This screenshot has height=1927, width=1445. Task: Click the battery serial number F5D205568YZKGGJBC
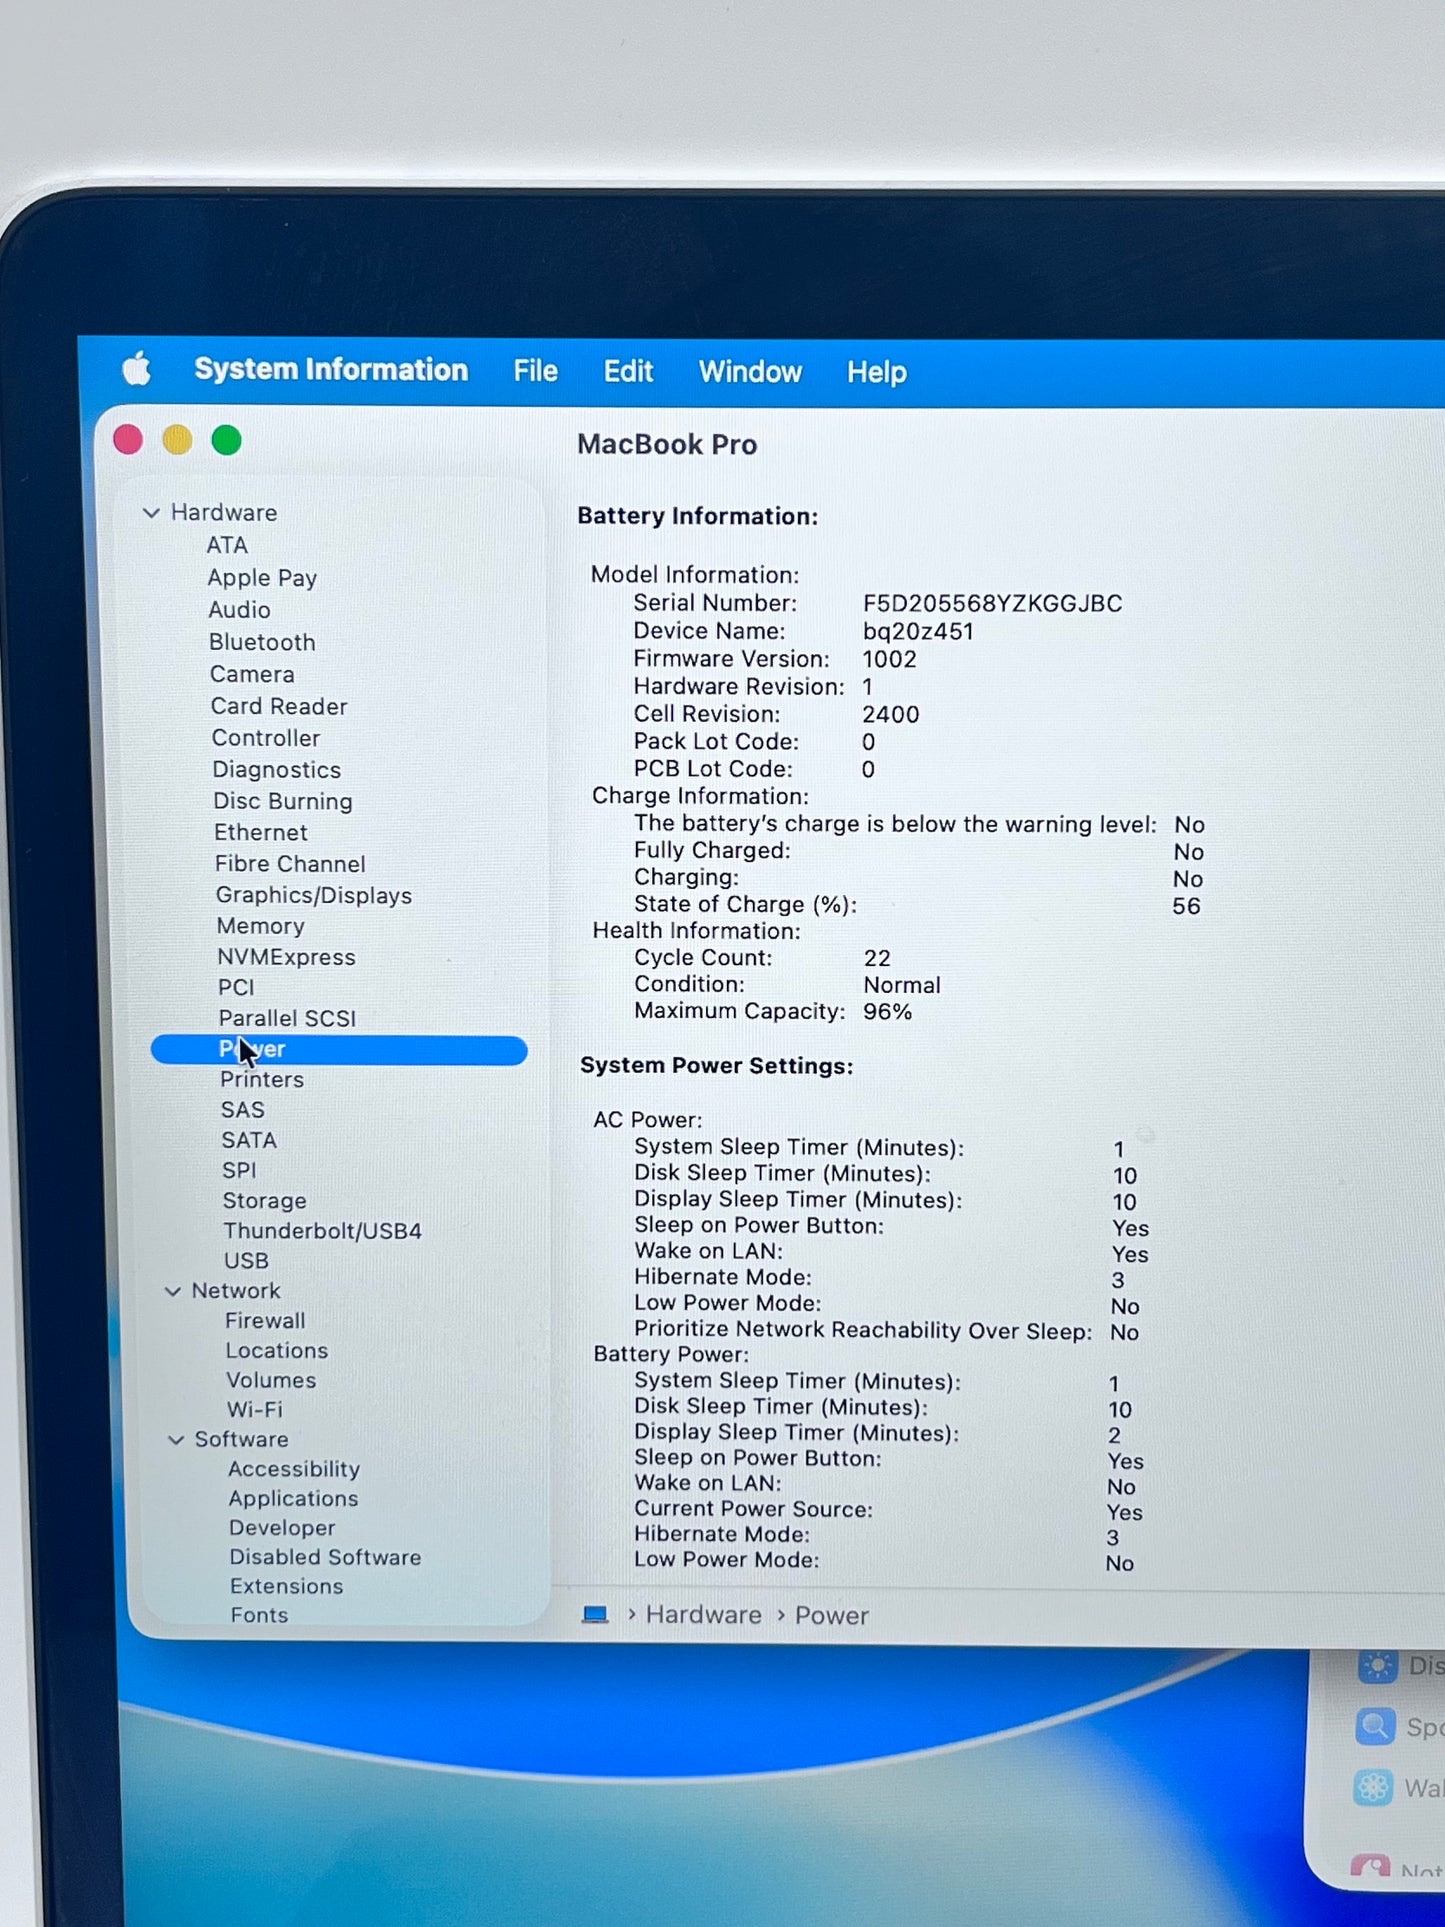click(992, 604)
